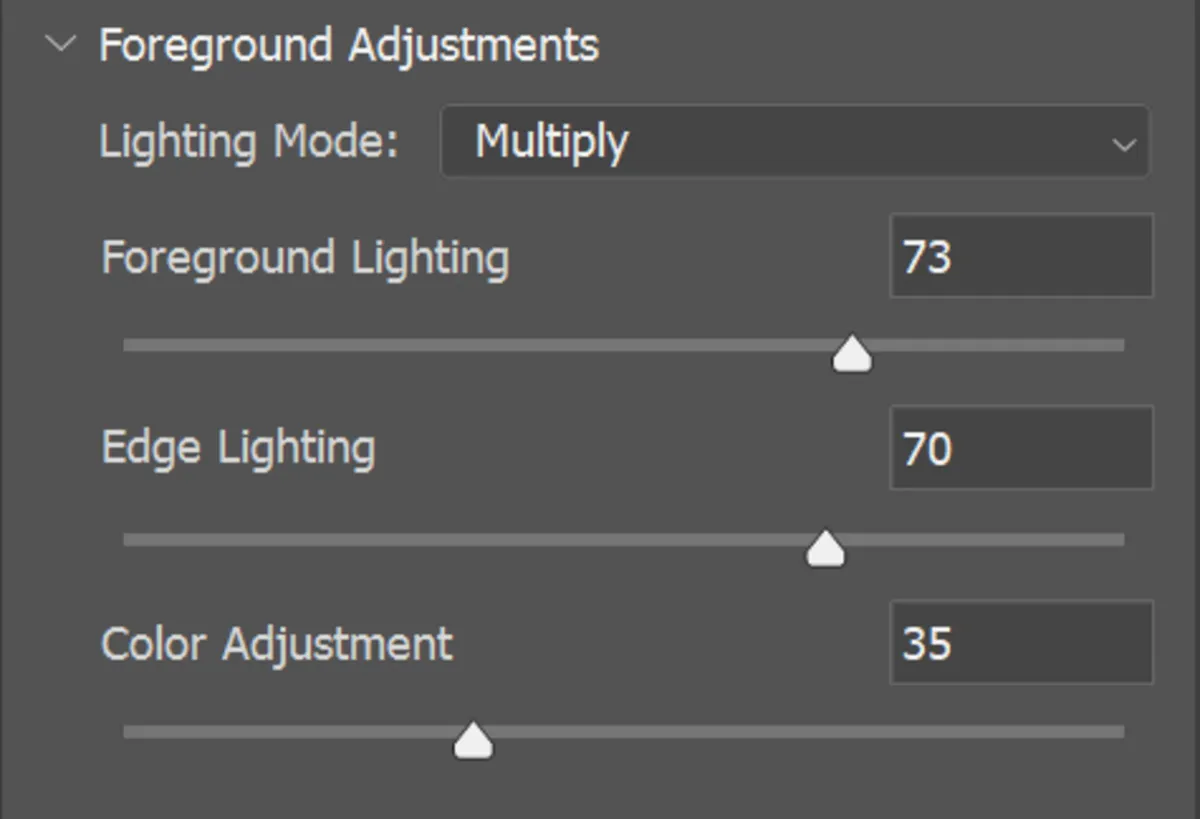The height and width of the screenshot is (819, 1200).
Task: Click the Edge Lighting slider thumb
Action: (824, 546)
